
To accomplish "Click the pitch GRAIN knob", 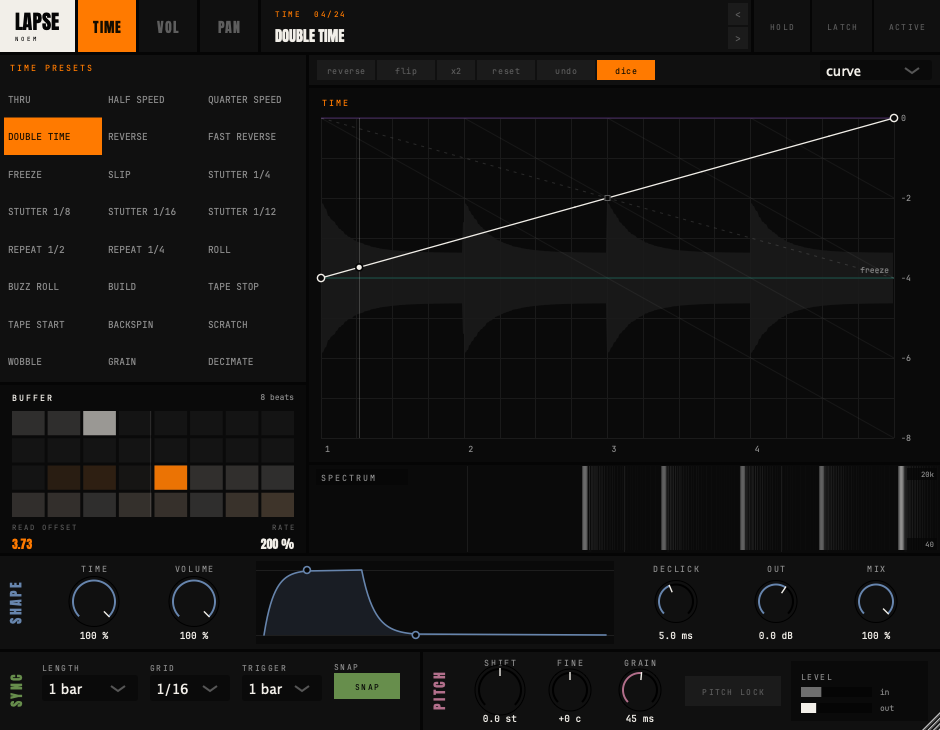I will coord(640,689).
